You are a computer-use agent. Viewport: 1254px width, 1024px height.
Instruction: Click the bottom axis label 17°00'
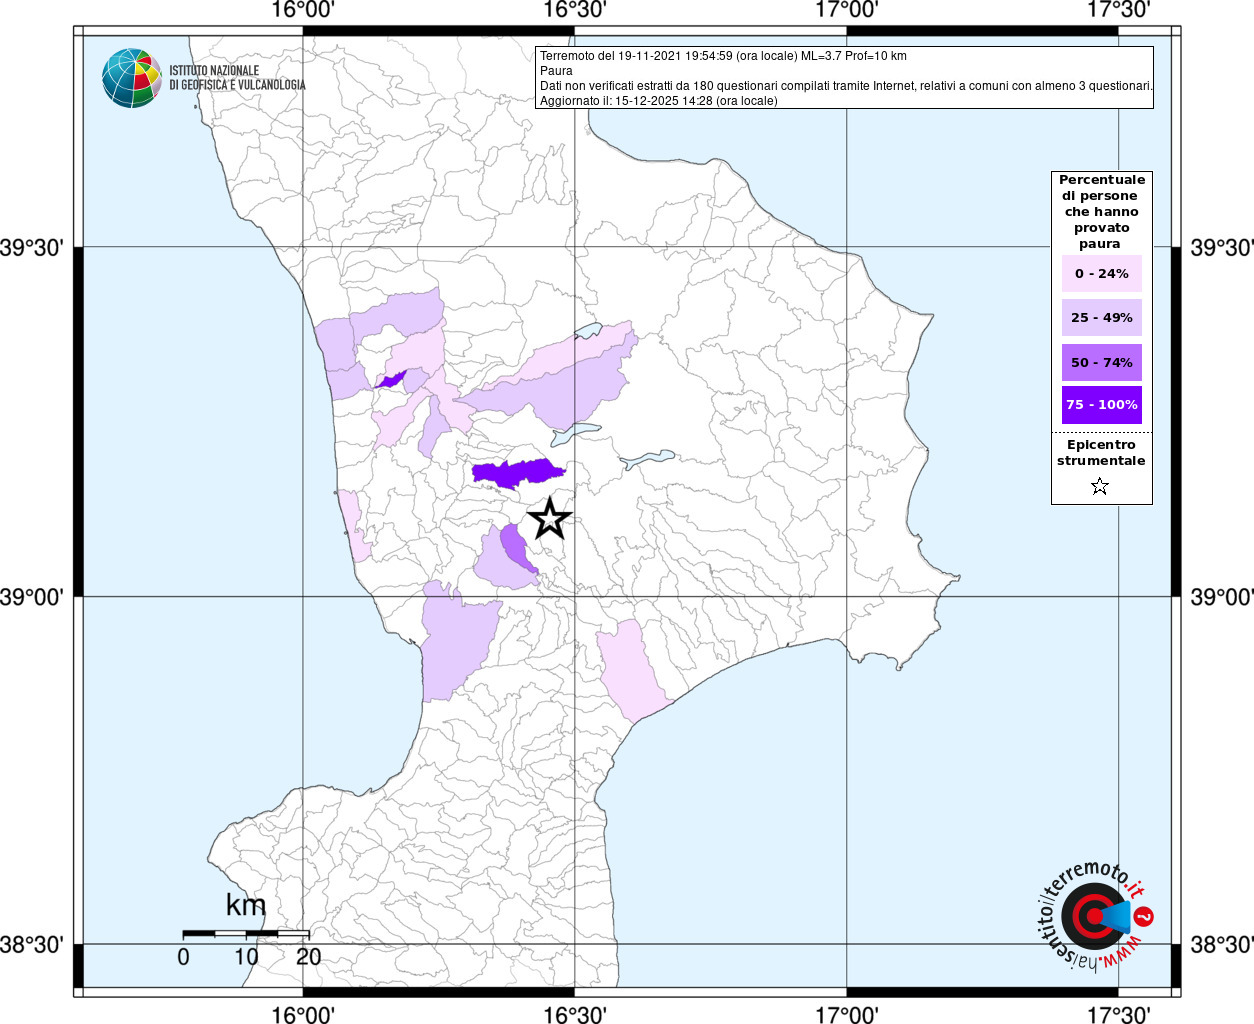point(847,1014)
